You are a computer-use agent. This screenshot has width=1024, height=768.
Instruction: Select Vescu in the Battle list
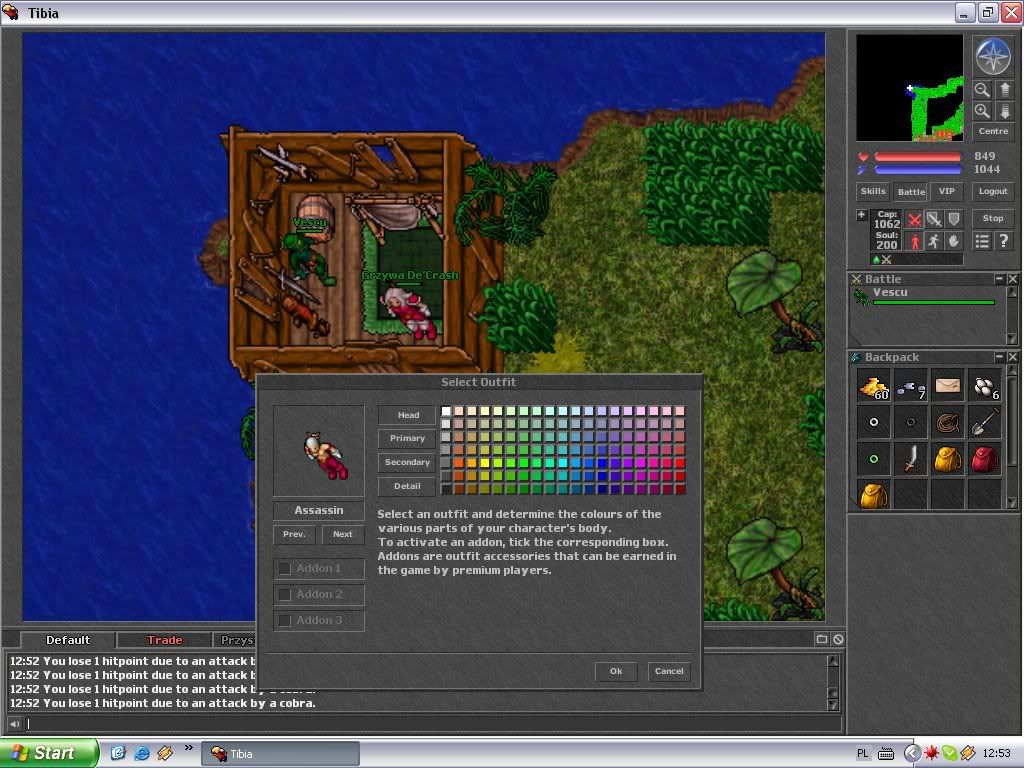coord(924,296)
